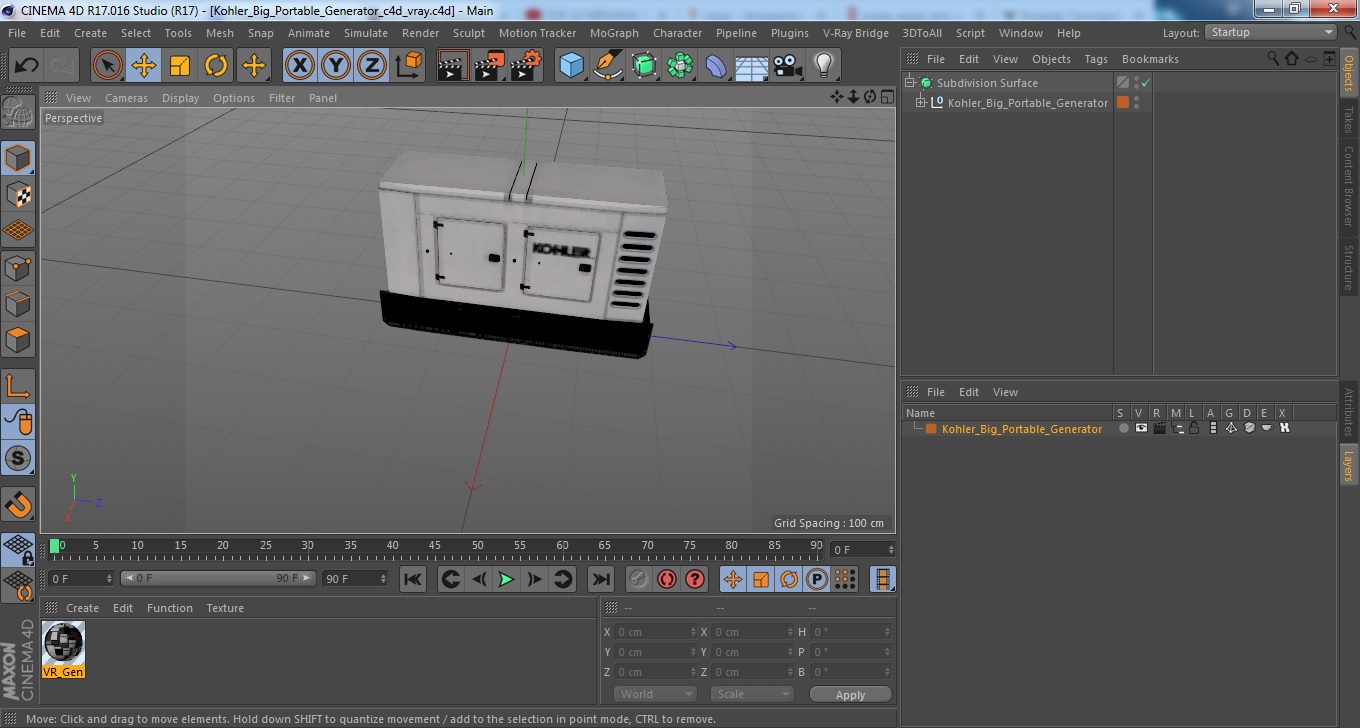Click the Make Editable icon
The width and height of the screenshot is (1360, 728).
coord(18,112)
